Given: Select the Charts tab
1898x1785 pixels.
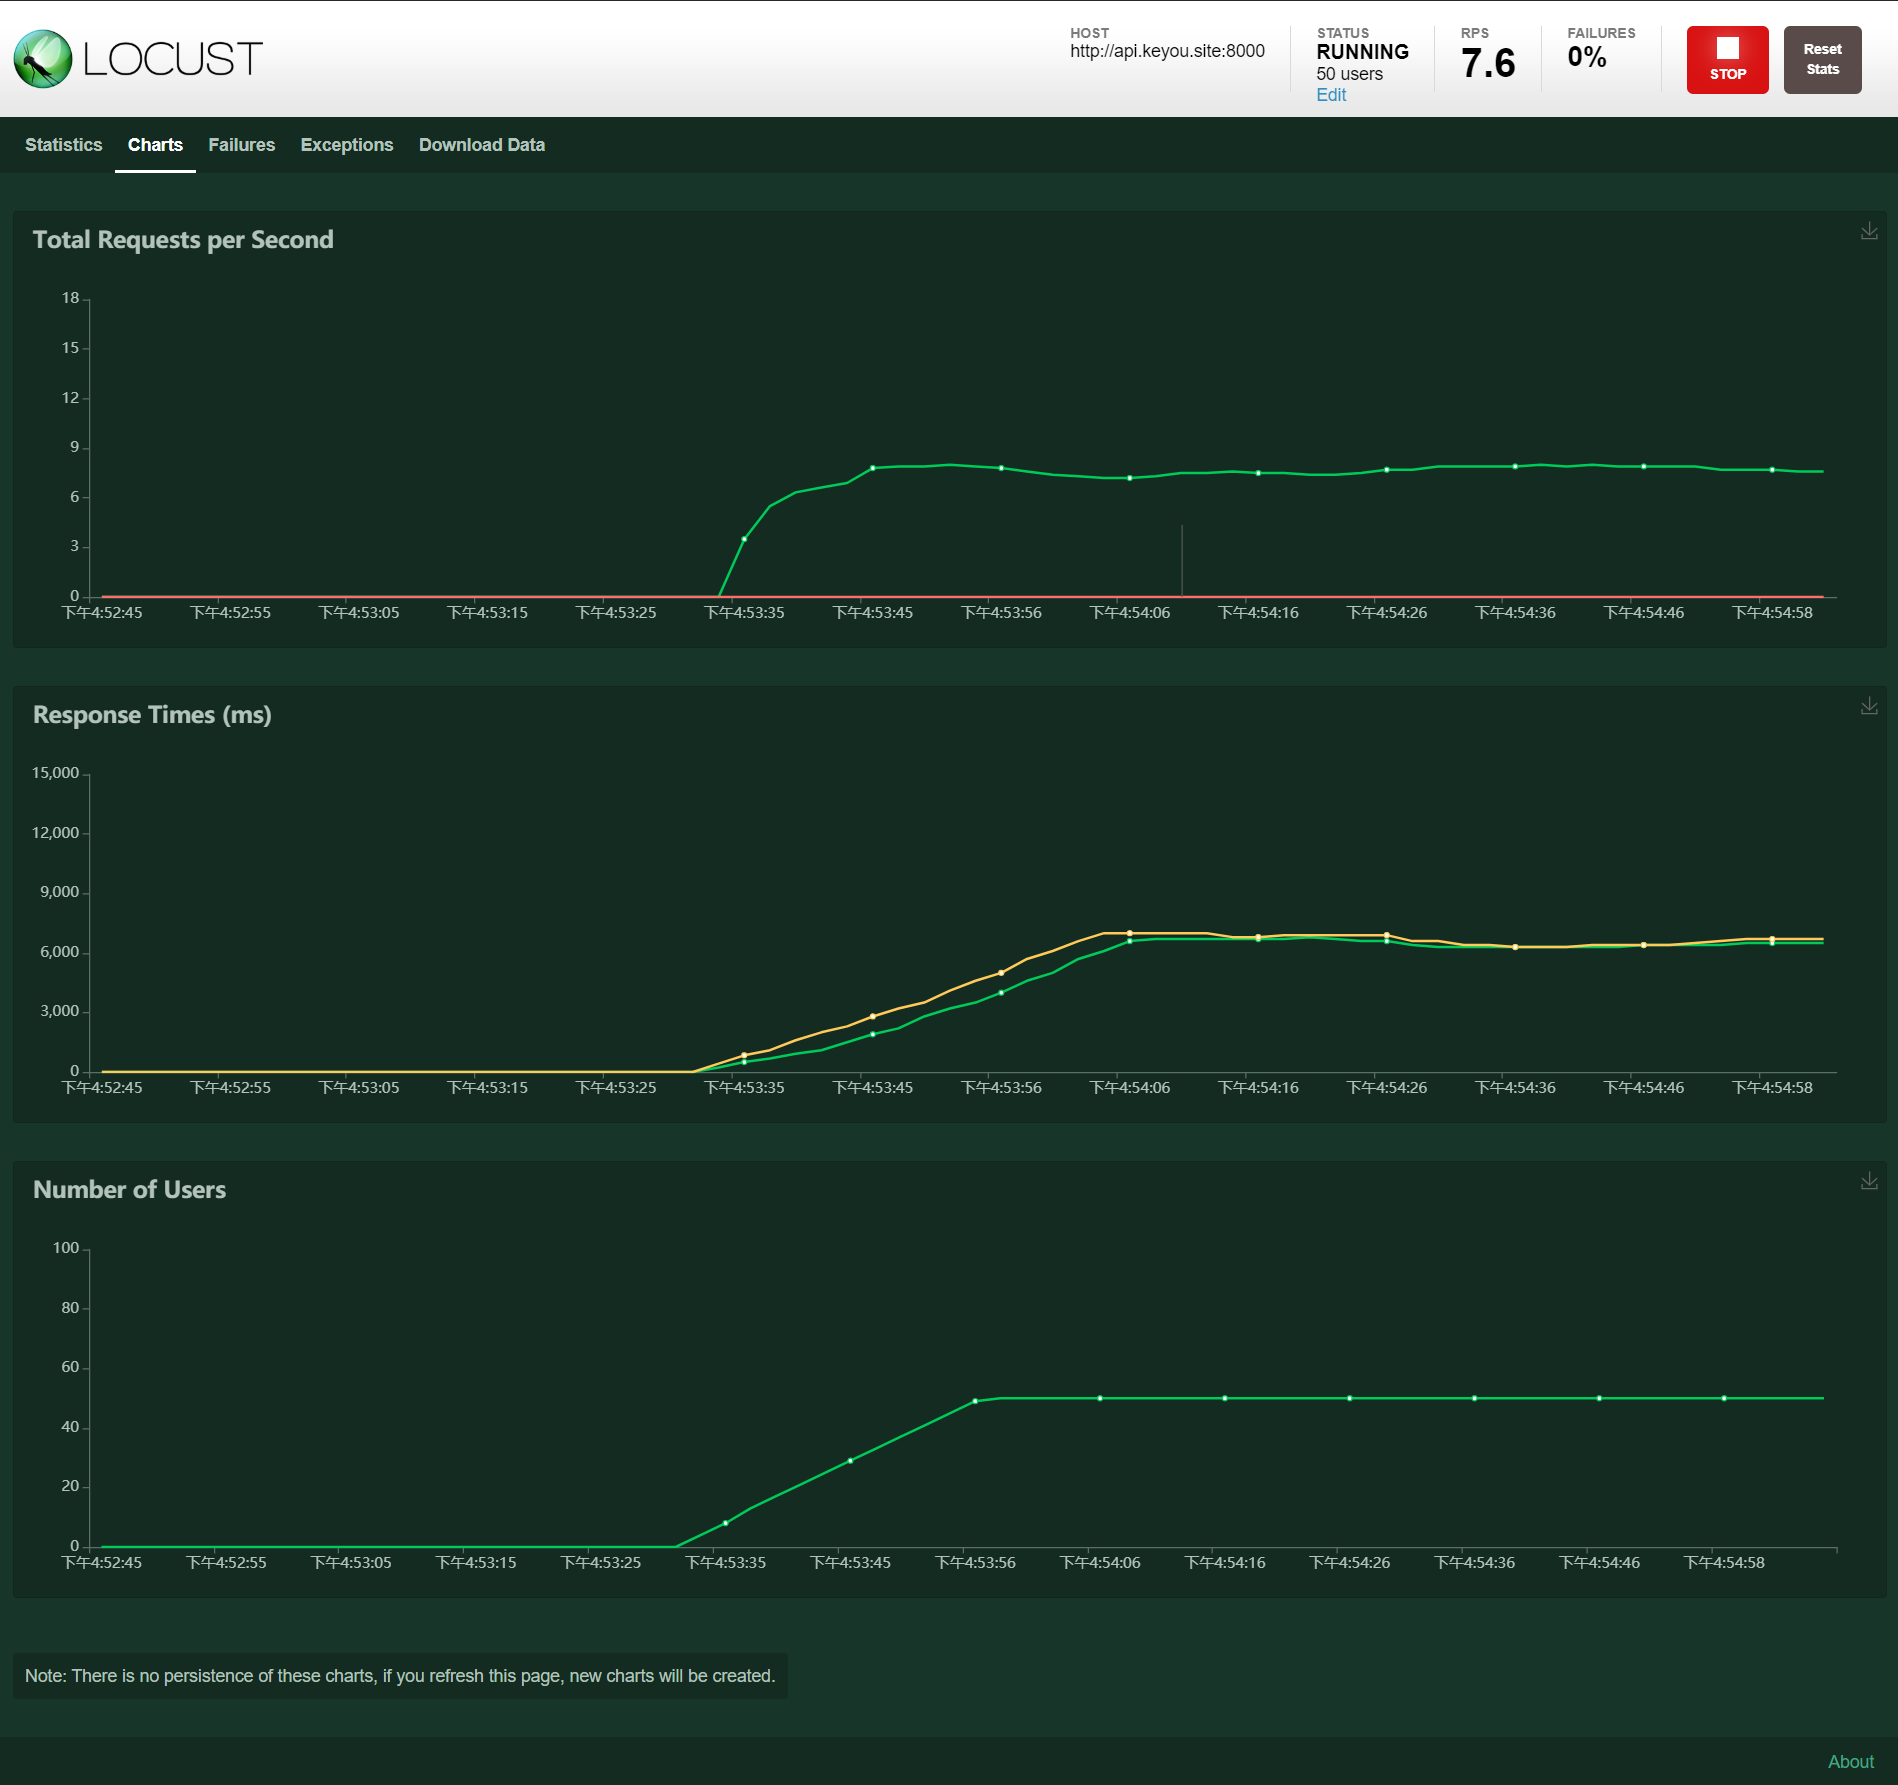Looking at the screenshot, I should click(x=155, y=145).
